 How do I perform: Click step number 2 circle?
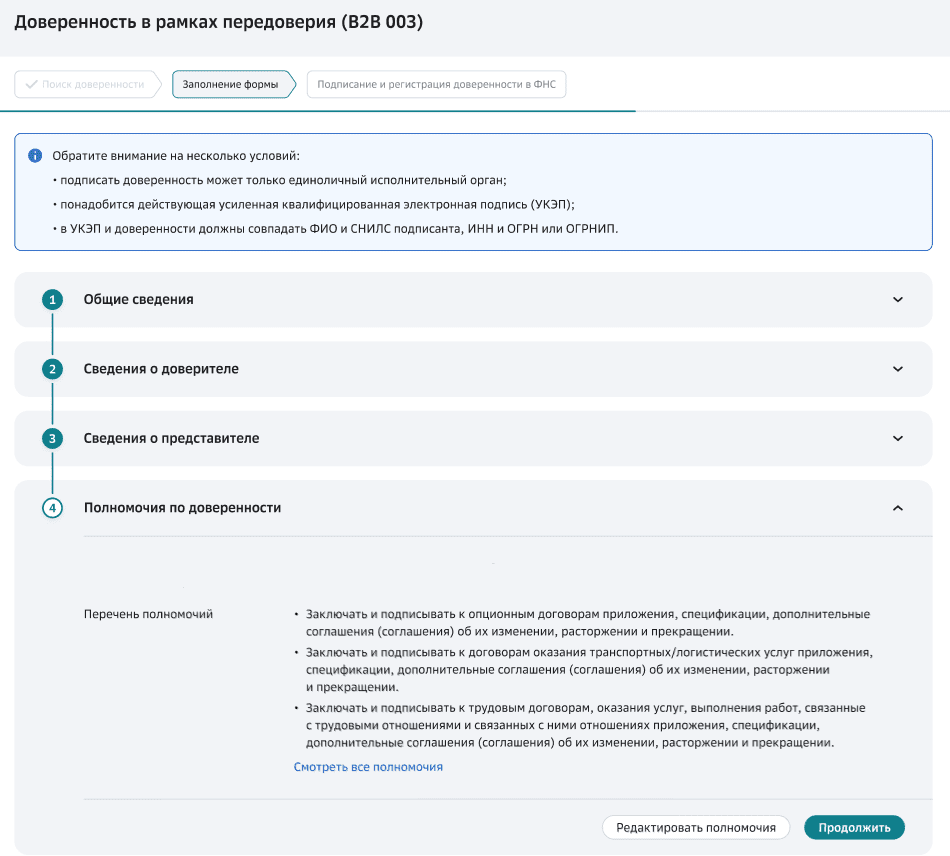53,369
